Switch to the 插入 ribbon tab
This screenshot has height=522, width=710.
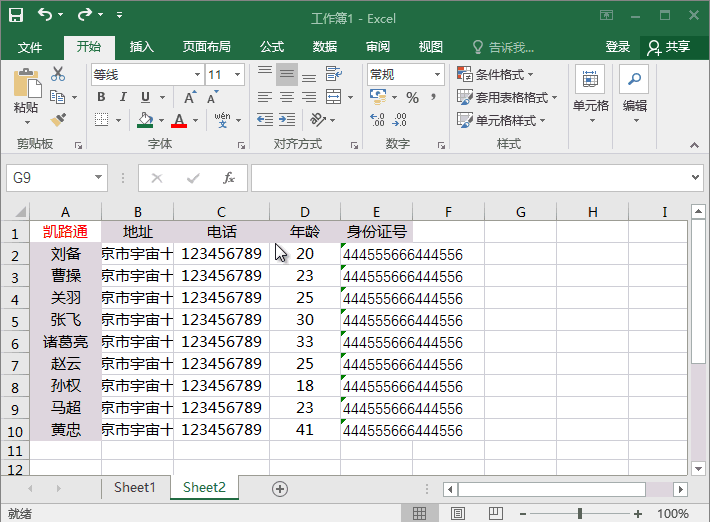(142, 47)
